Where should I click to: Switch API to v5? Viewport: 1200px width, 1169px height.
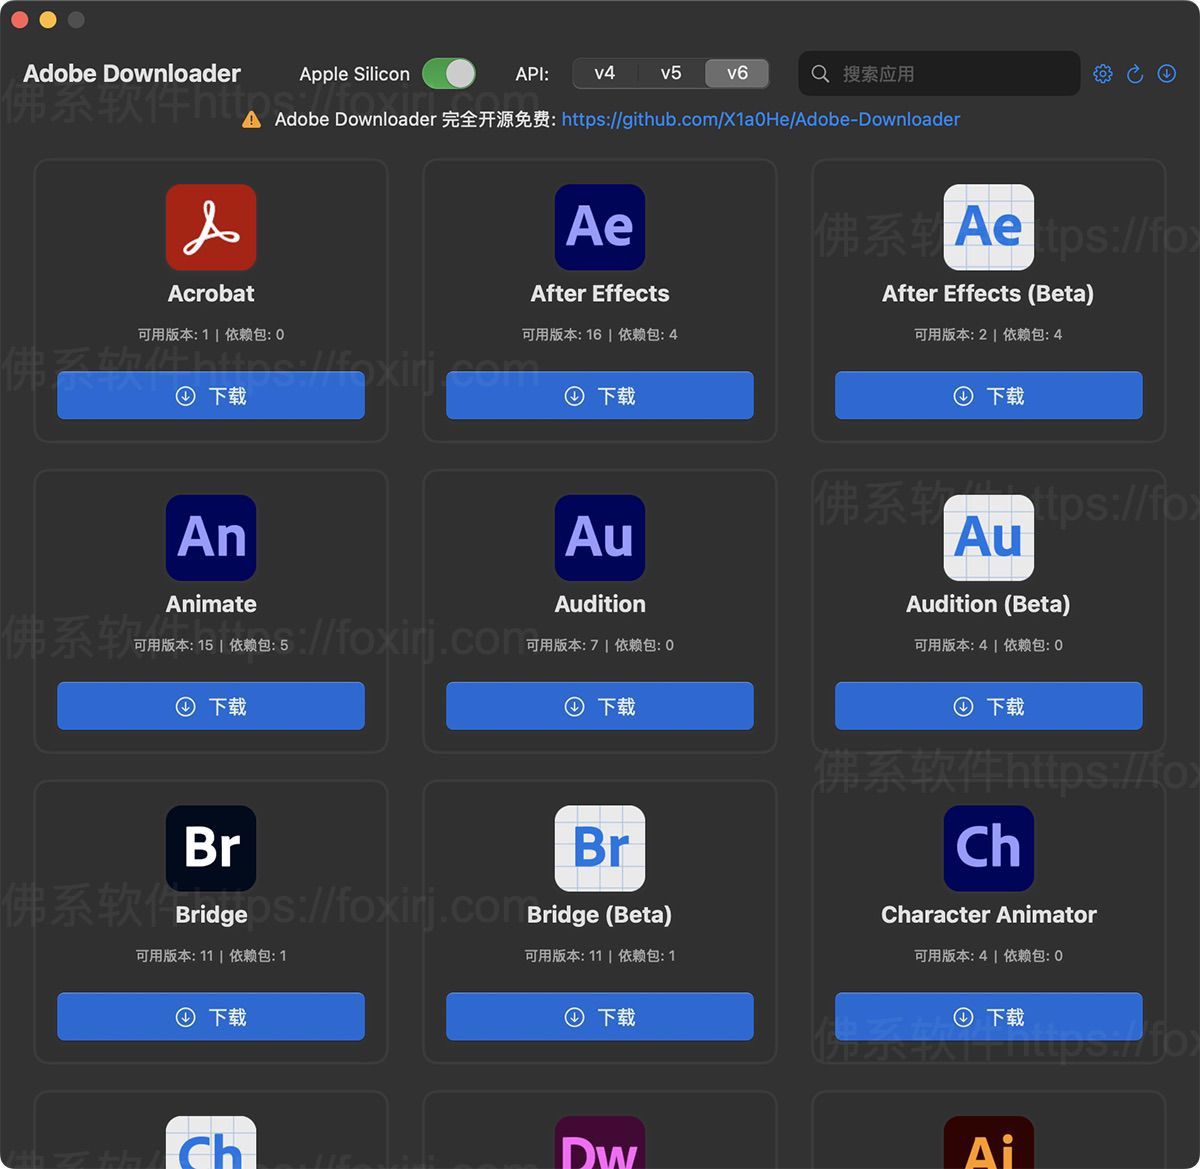[x=670, y=73]
